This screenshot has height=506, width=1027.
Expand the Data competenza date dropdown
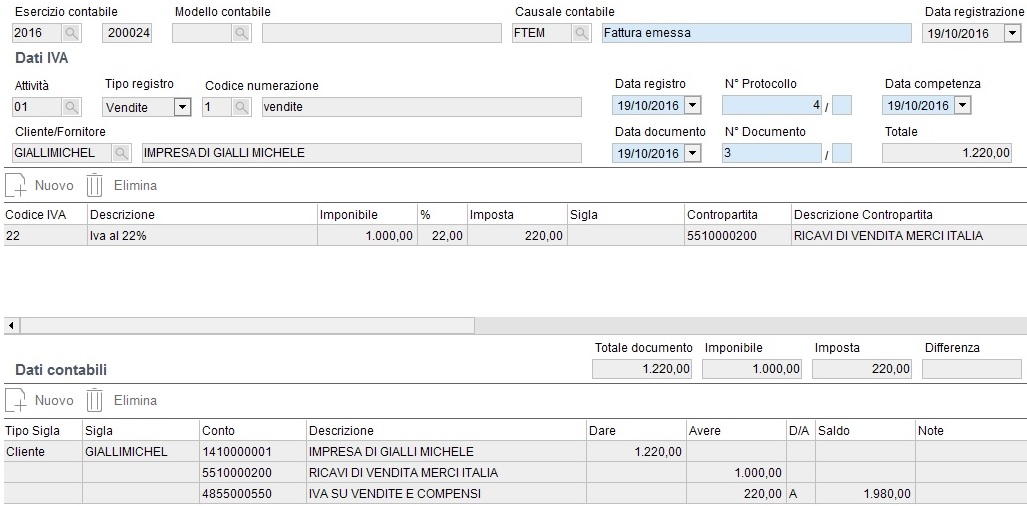pyautogui.click(x=962, y=106)
